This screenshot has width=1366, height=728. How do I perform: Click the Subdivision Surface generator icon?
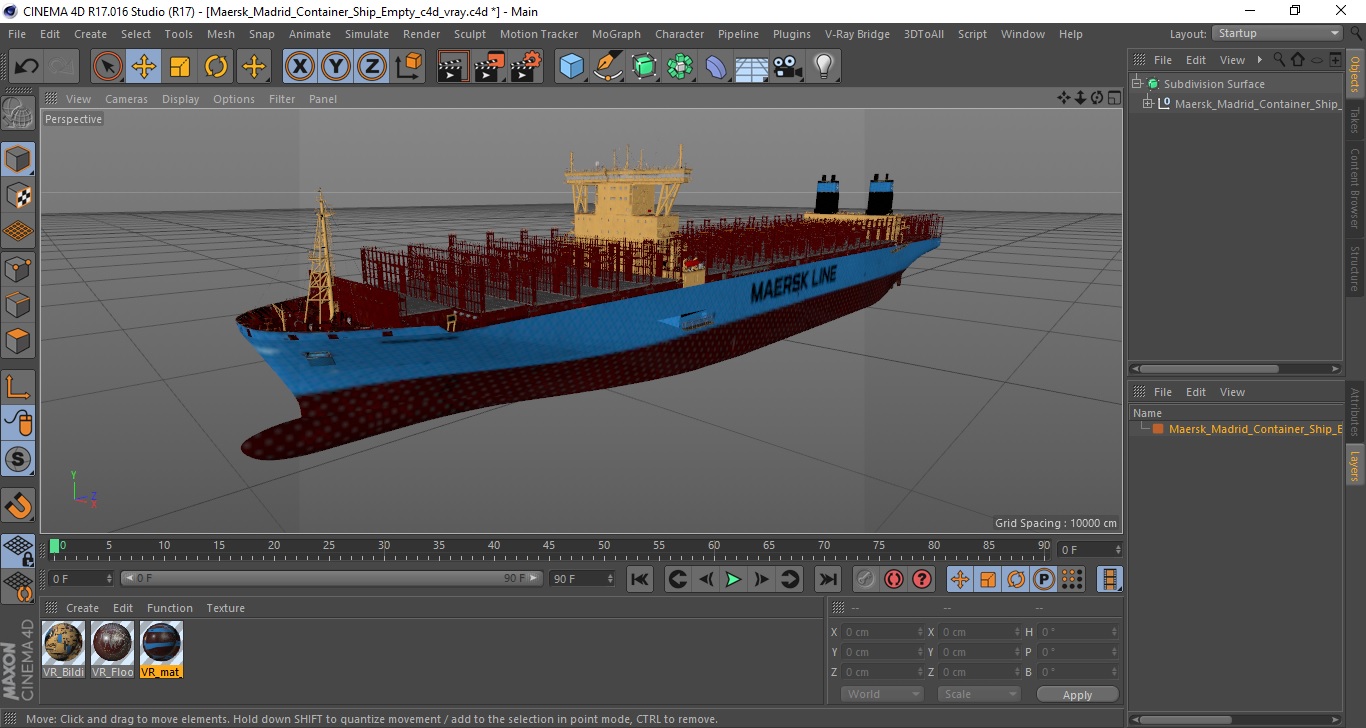click(644, 67)
